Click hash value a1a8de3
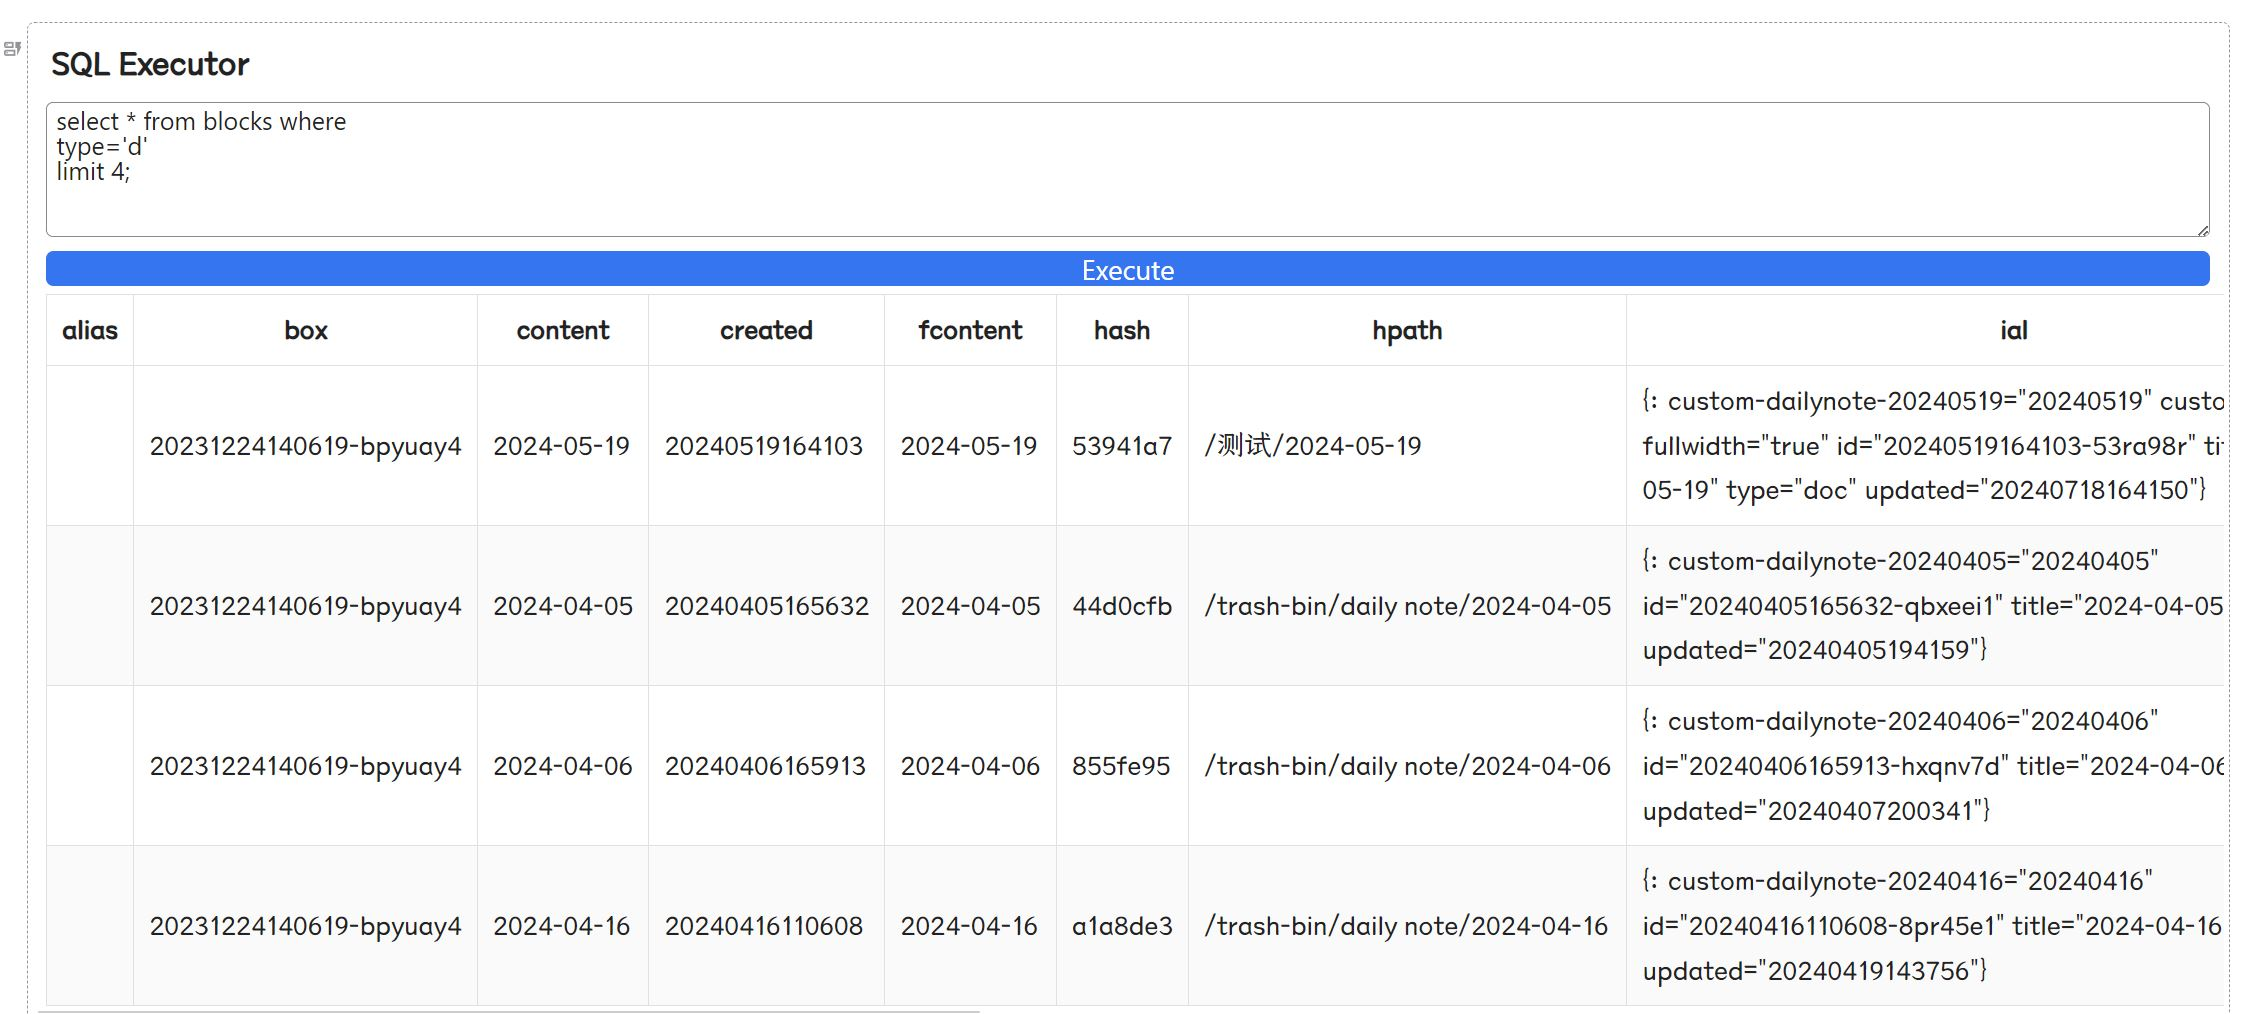 [x=1122, y=926]
